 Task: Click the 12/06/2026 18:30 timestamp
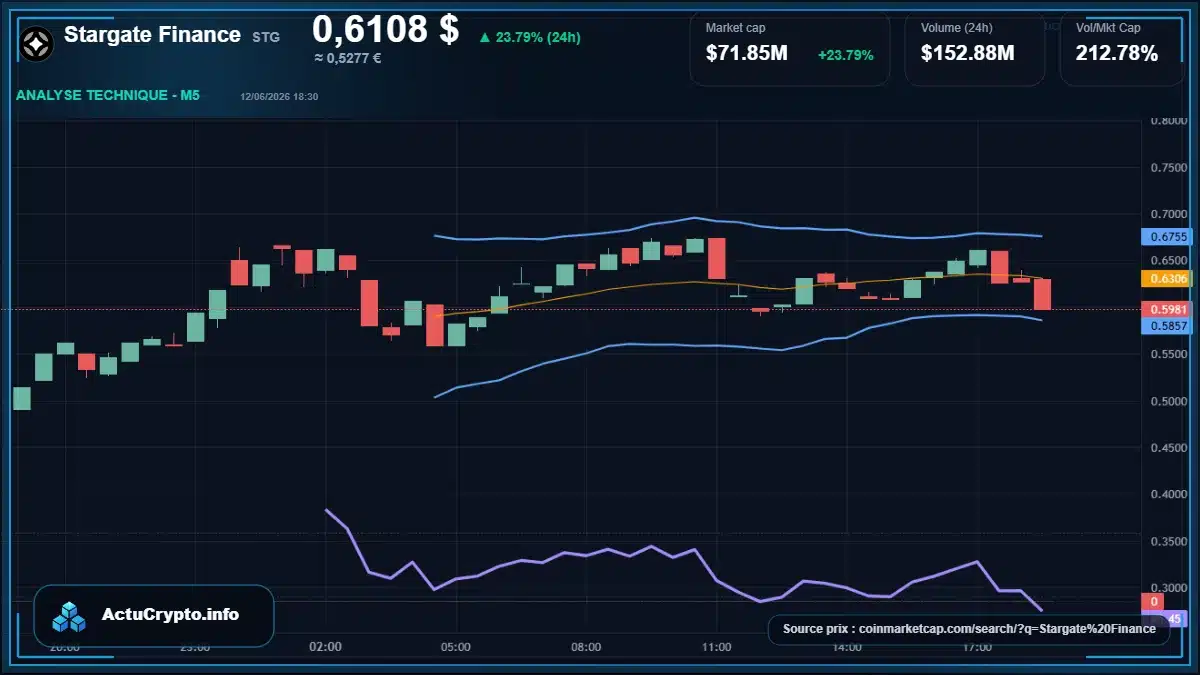click(x=279, y=97)
